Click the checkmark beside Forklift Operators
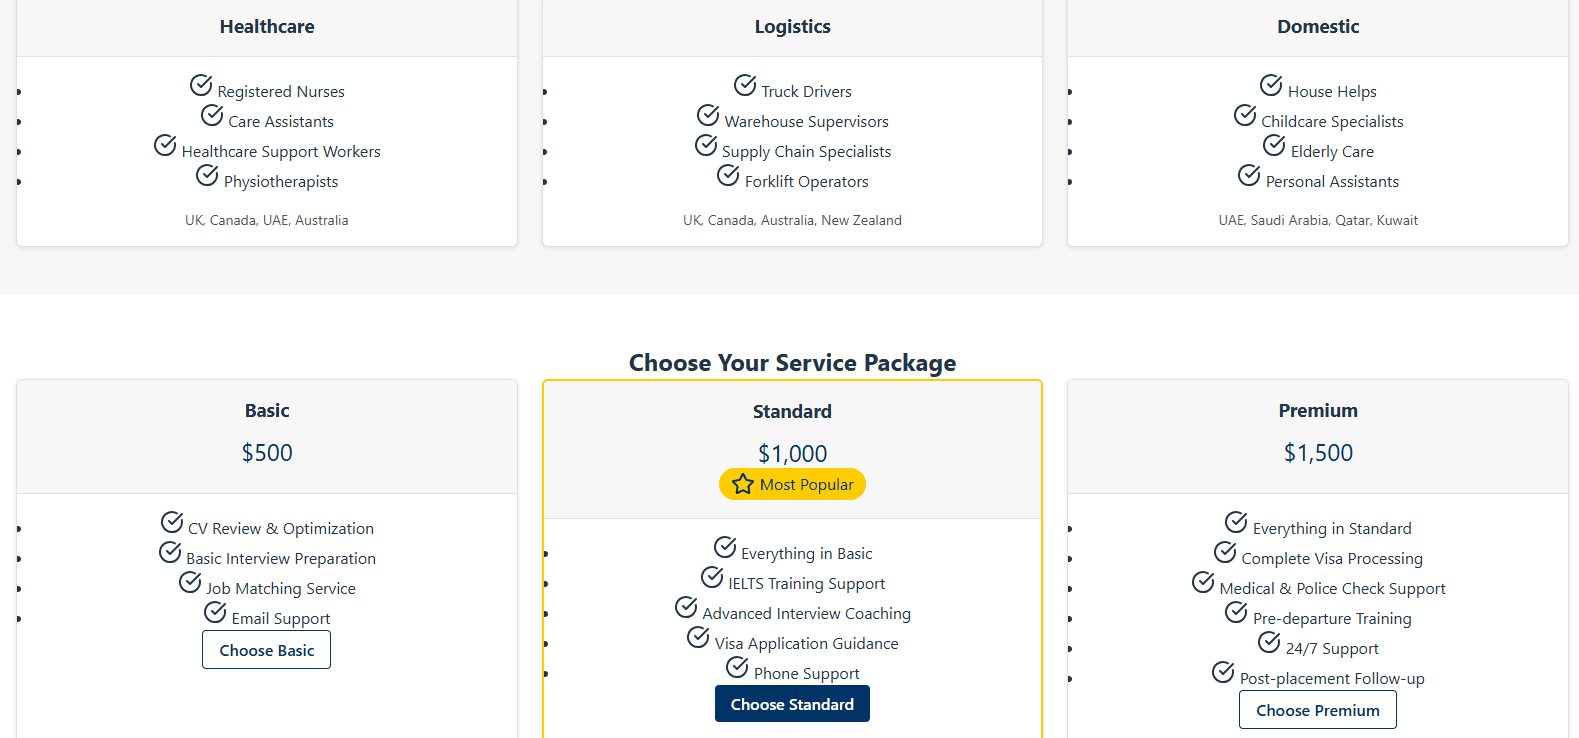Screen dimensions: 1579x738 point(728,175)
